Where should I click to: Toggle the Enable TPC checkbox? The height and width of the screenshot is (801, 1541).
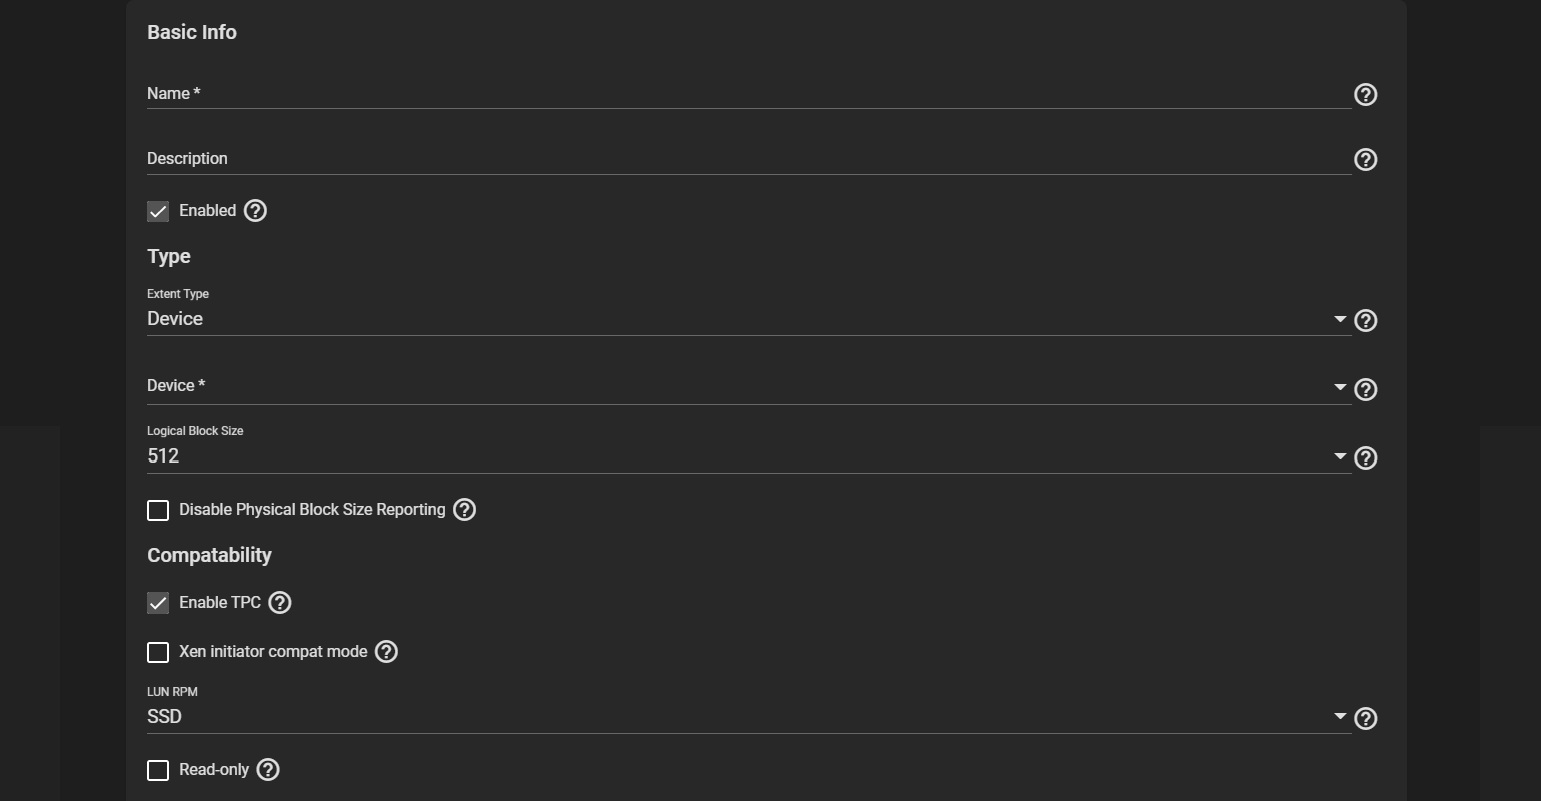(x=158, y=603)
